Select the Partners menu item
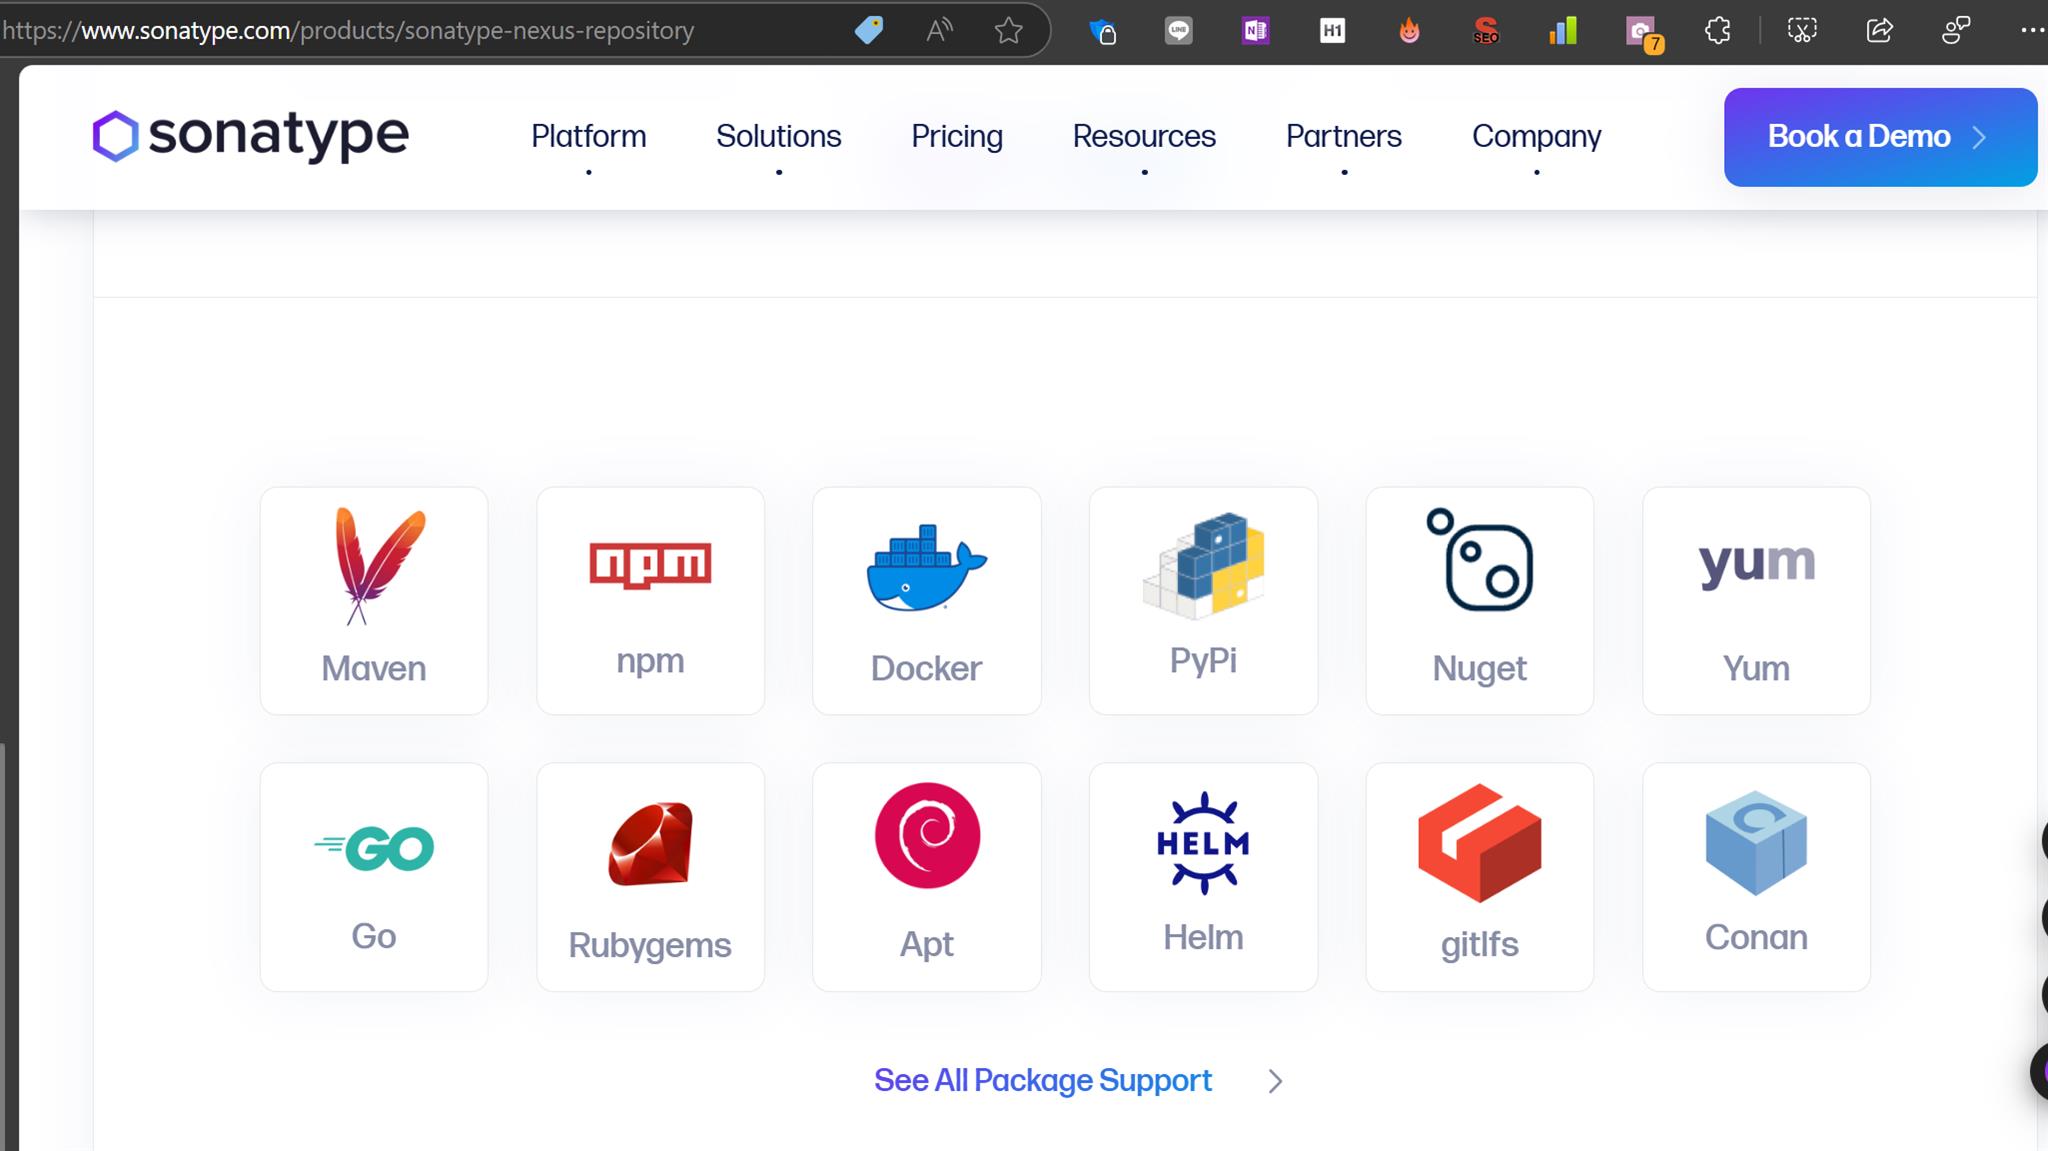Viewport: 2048px width, 1151px height. [1343, 136]
